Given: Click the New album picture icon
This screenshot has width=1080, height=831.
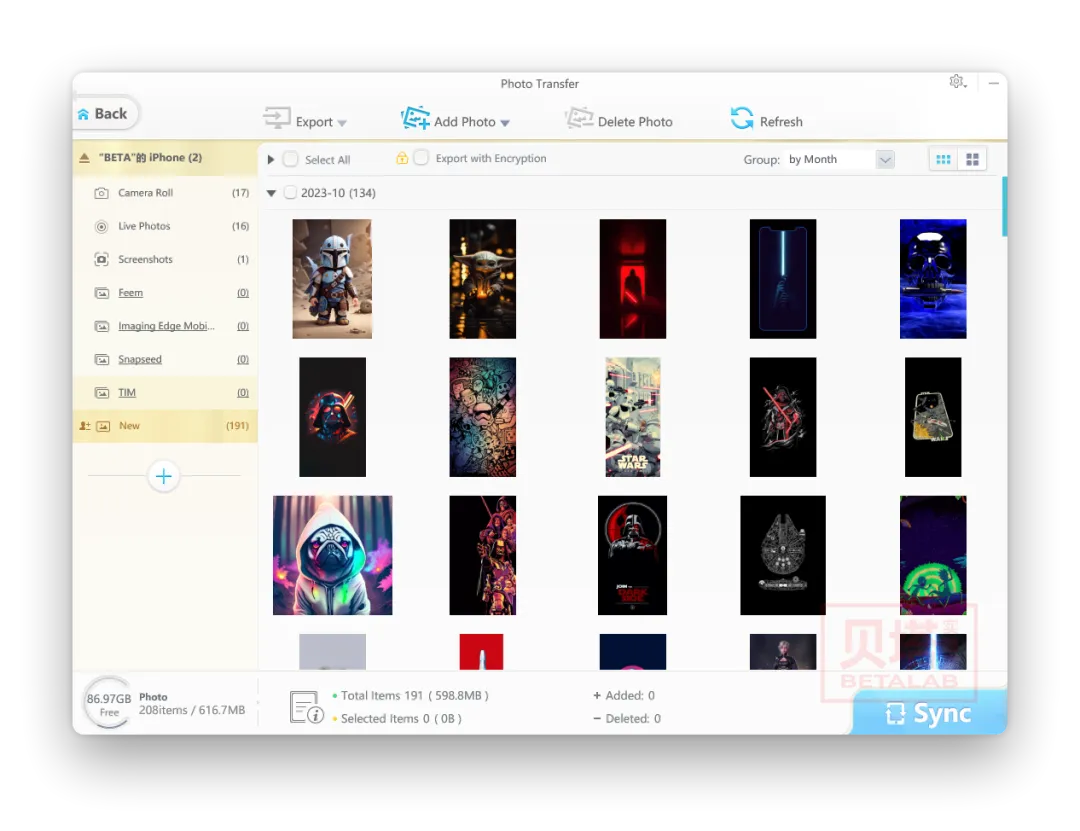Looking at the screenshot, I should click(x=103, y=426).
